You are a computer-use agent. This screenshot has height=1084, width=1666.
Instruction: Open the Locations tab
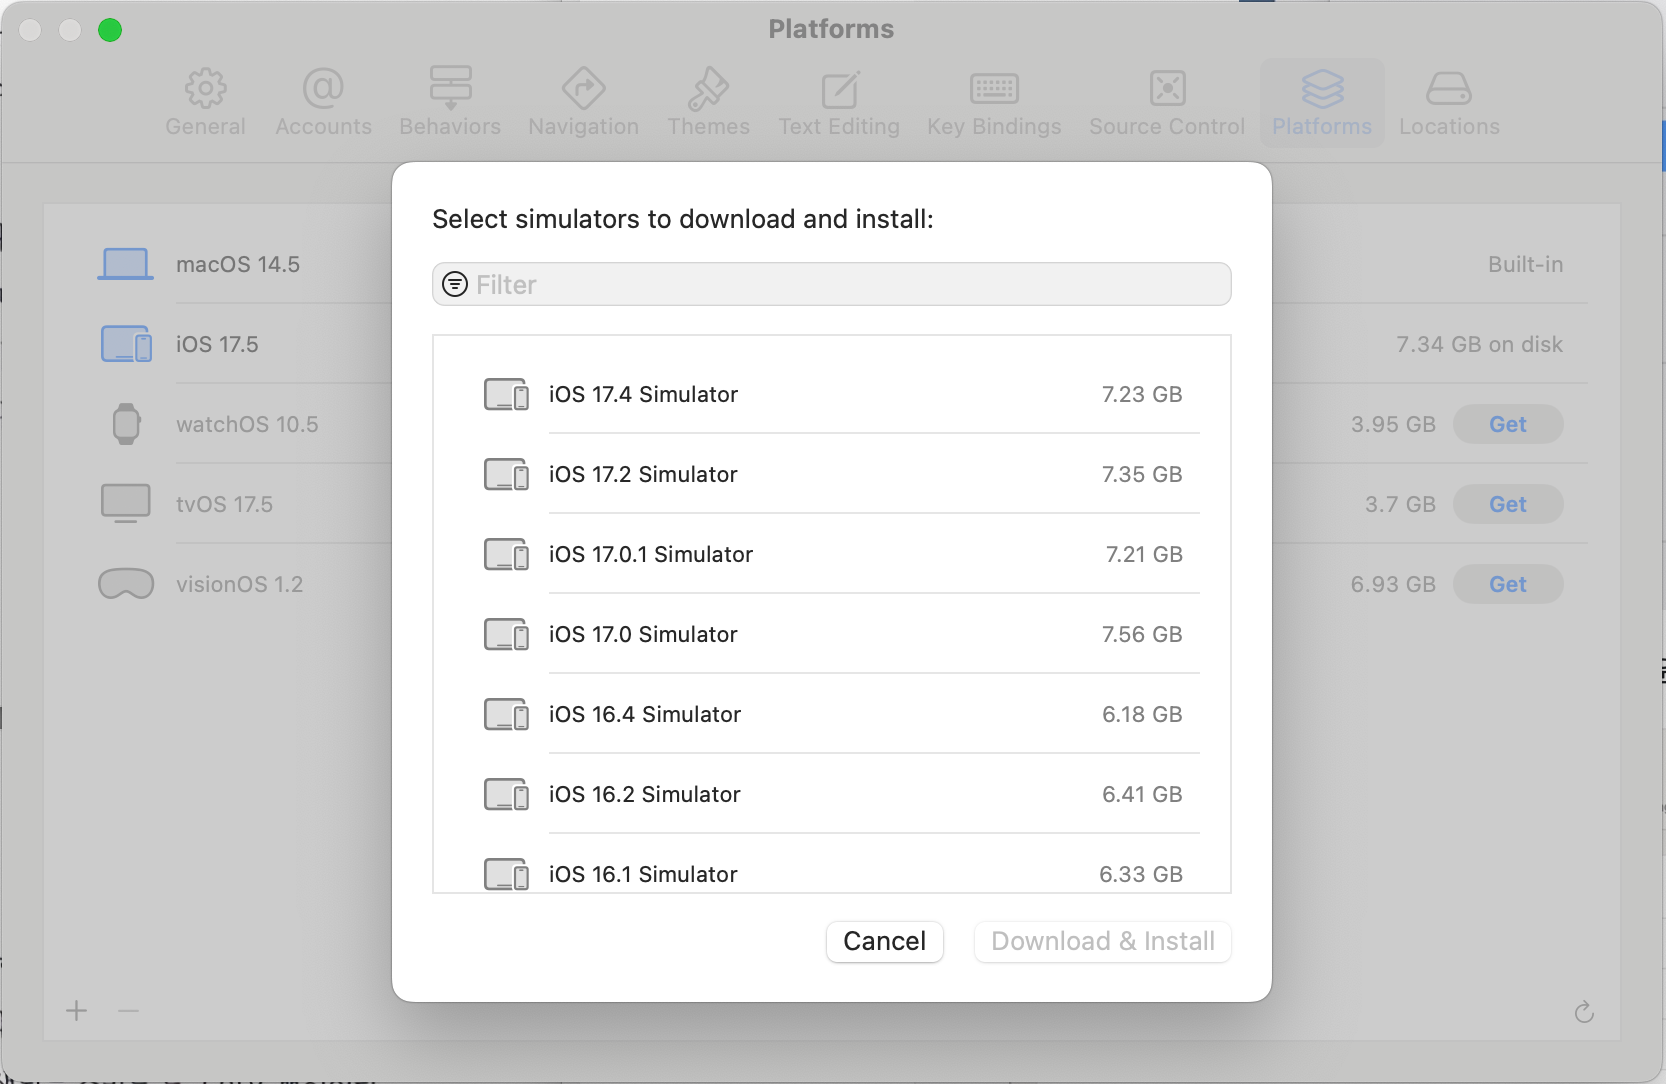(1449, 103)
